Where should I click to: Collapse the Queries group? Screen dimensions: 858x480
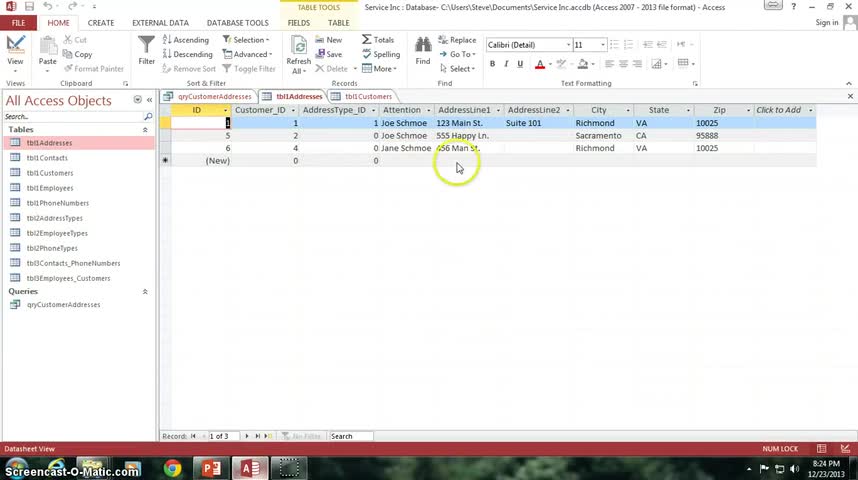145,292
